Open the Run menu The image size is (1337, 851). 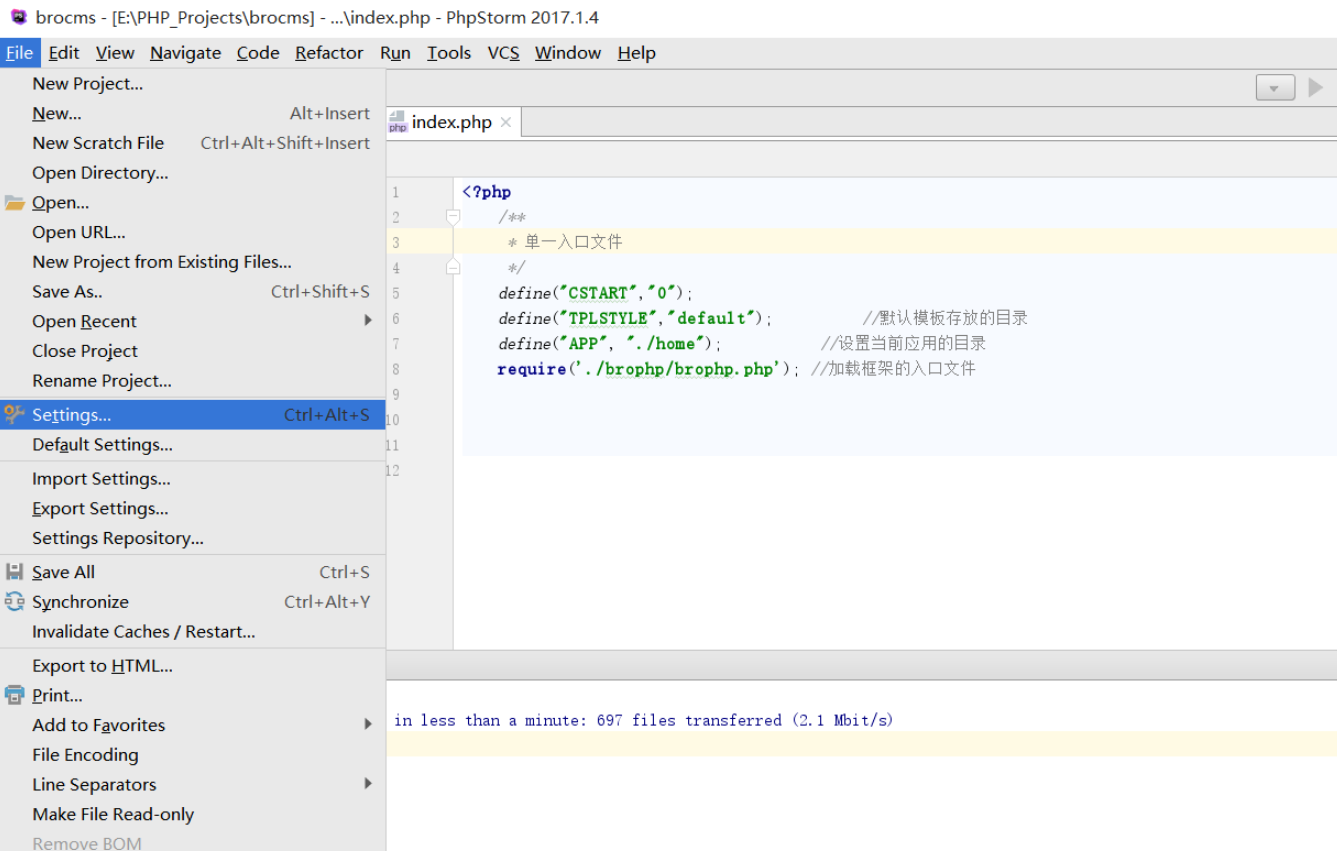click(x=395, y=53)
